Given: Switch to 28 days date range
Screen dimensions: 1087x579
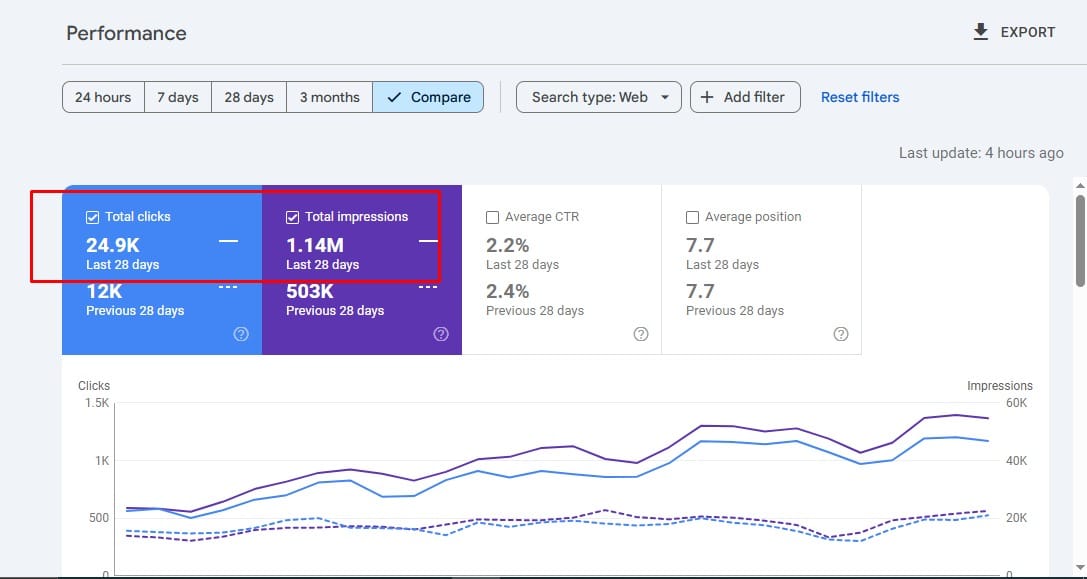Looking at the screenshot, I should click(249, 97).
